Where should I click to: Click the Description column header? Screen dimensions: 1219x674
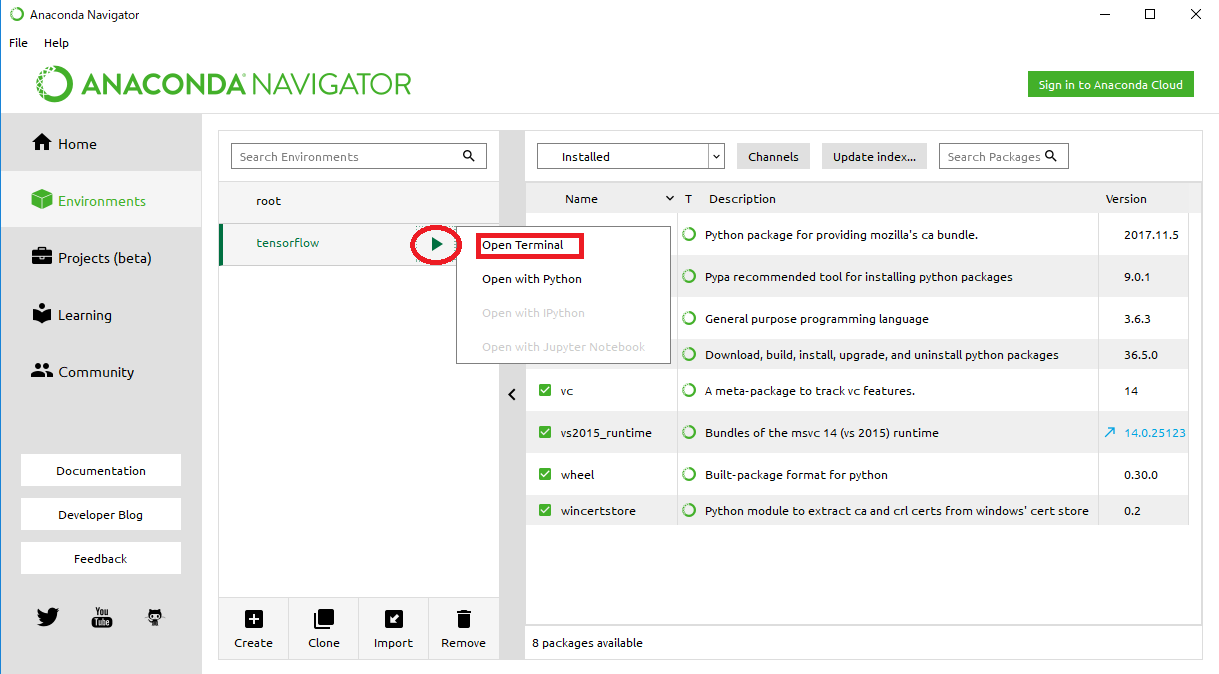click(742, 199)
